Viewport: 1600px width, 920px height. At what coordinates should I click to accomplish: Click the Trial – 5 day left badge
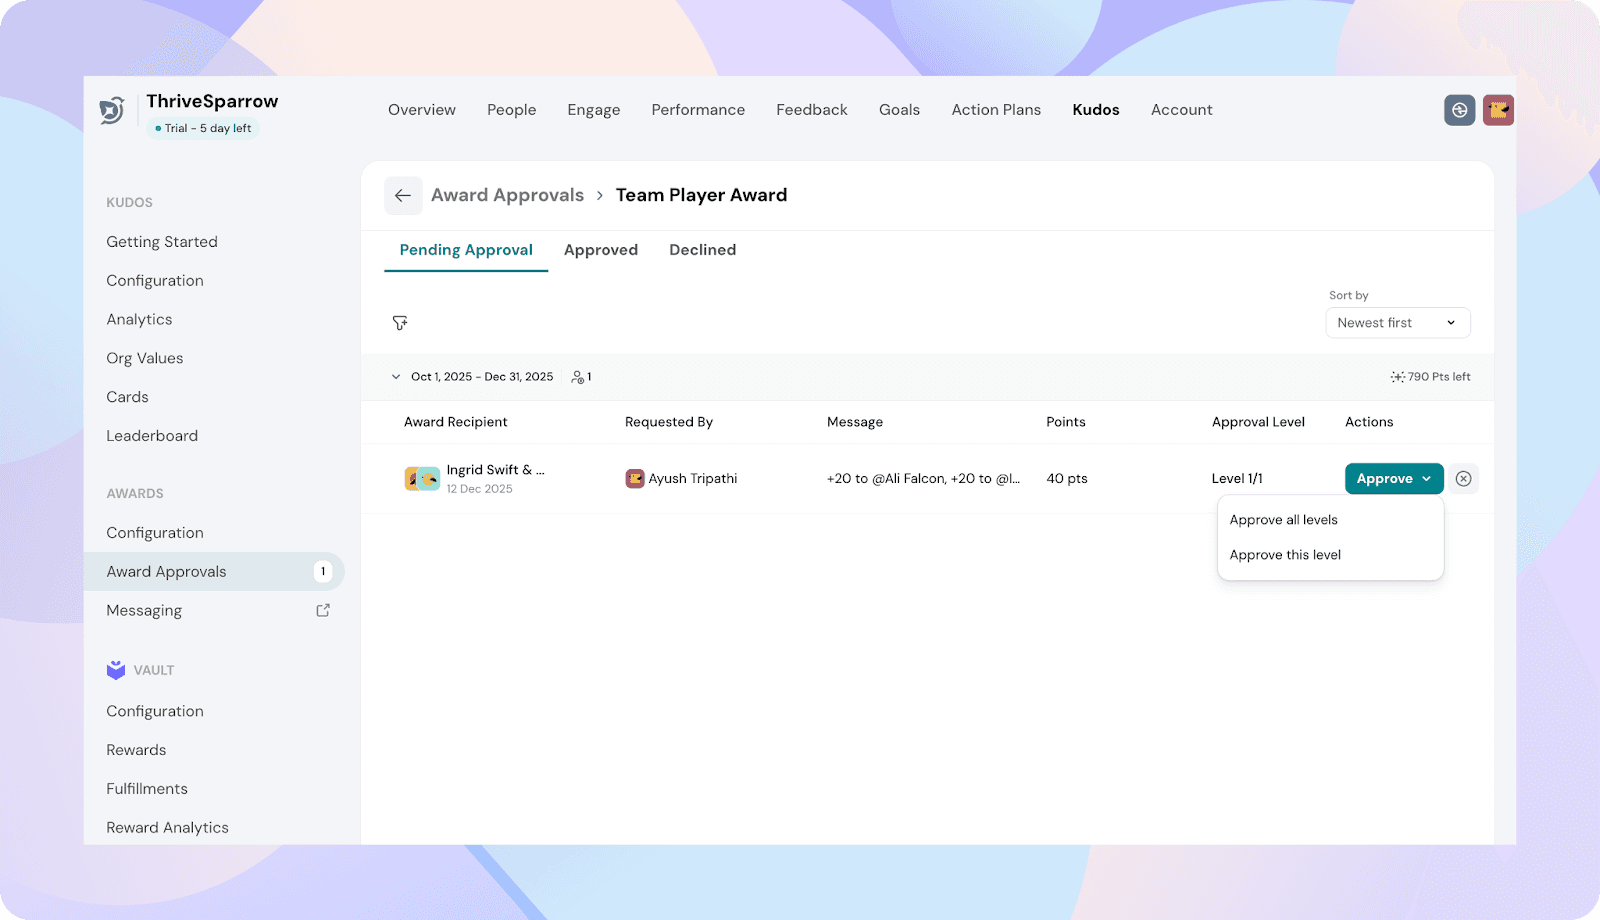tap(203, 128)
